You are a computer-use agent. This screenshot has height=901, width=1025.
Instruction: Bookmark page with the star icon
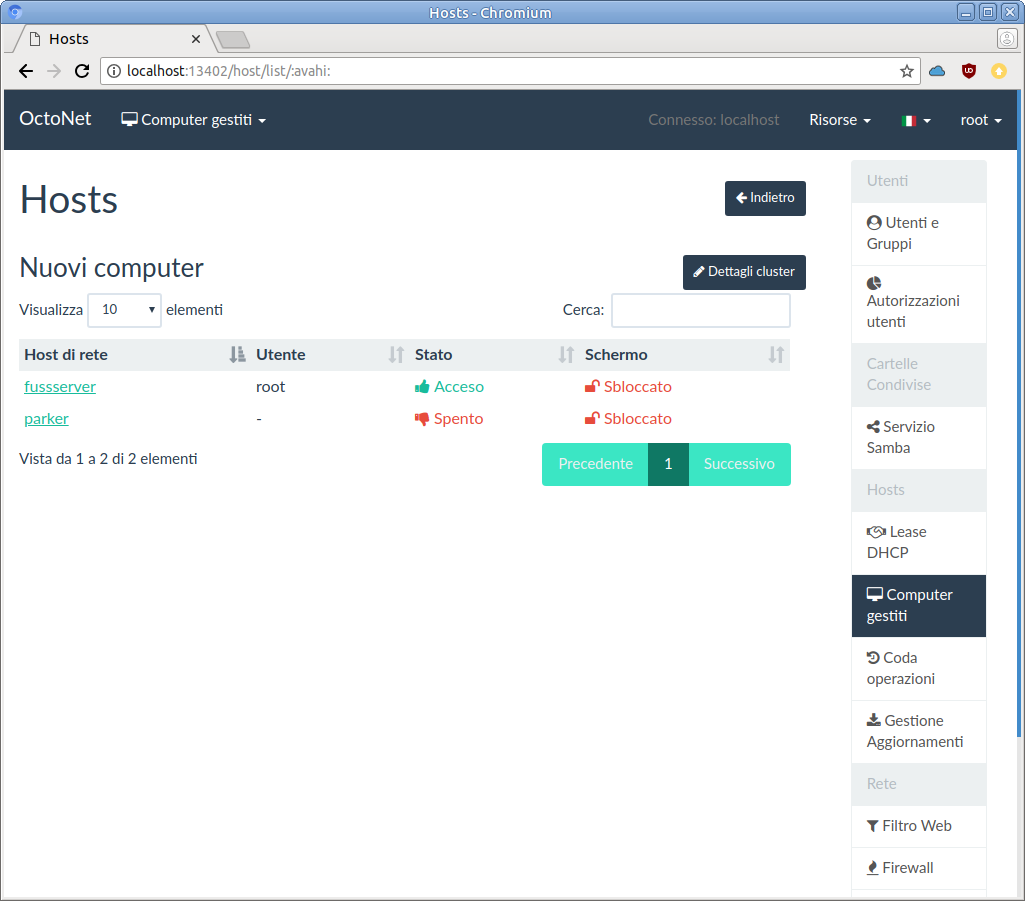[907, 71]
